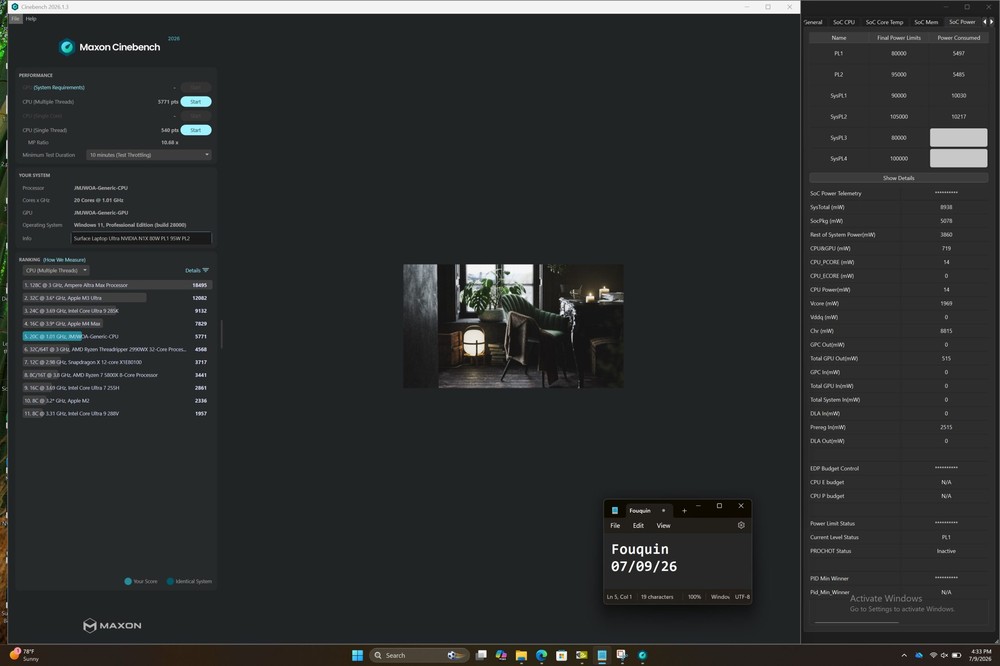Expand the ranking Details section
Screen dimensions: 1000x666
[196, 270]
